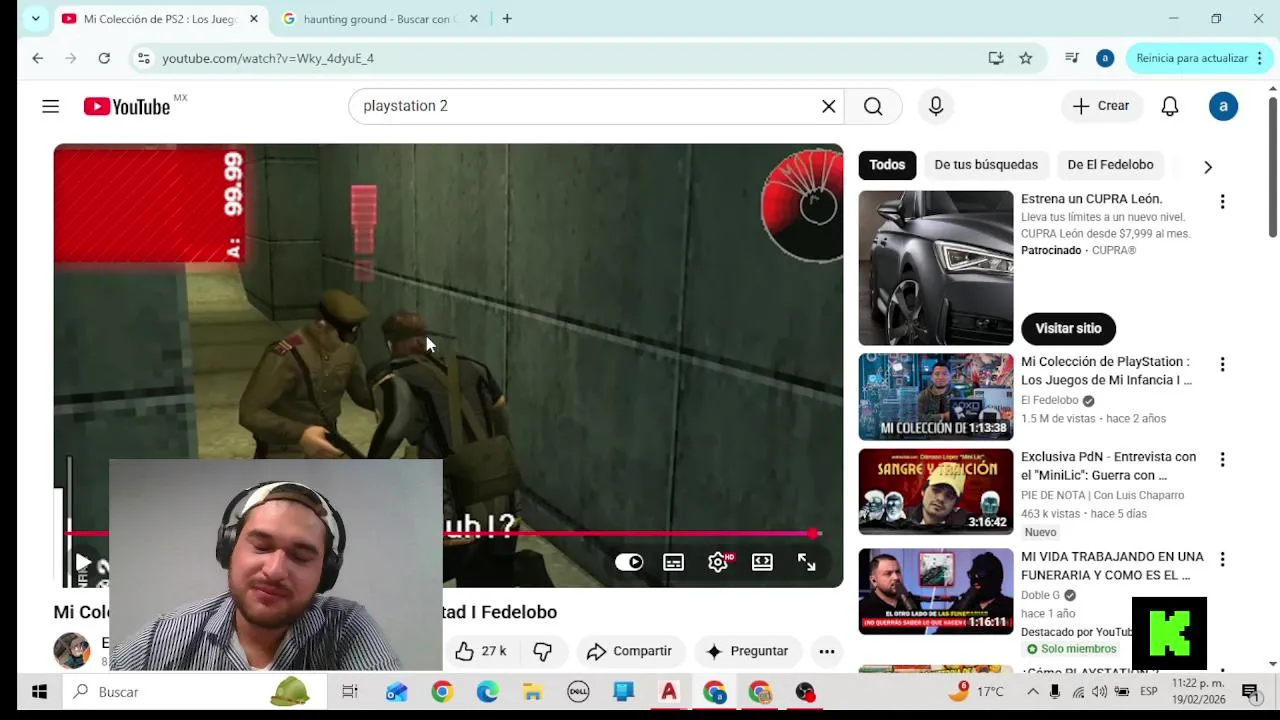Show more filter chips with arrow

click(x=1208, y=167)
